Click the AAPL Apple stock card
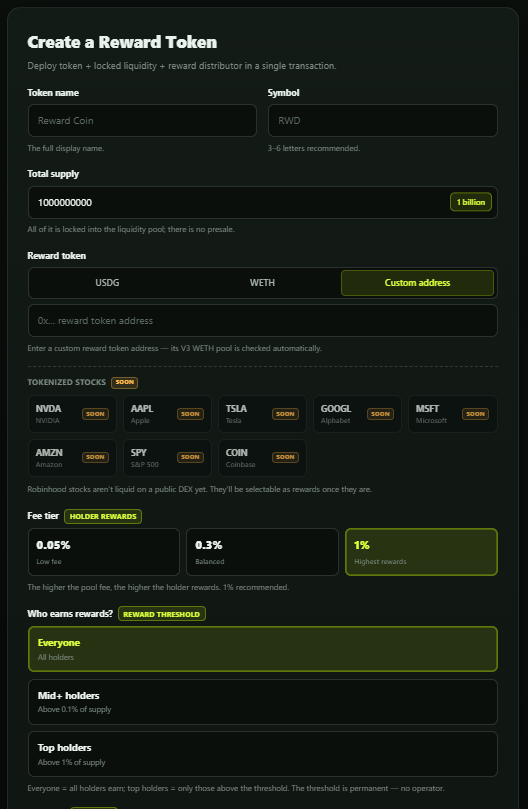This screenshot has width=528, height=809. pyautogui.click(x=167, y=414)
